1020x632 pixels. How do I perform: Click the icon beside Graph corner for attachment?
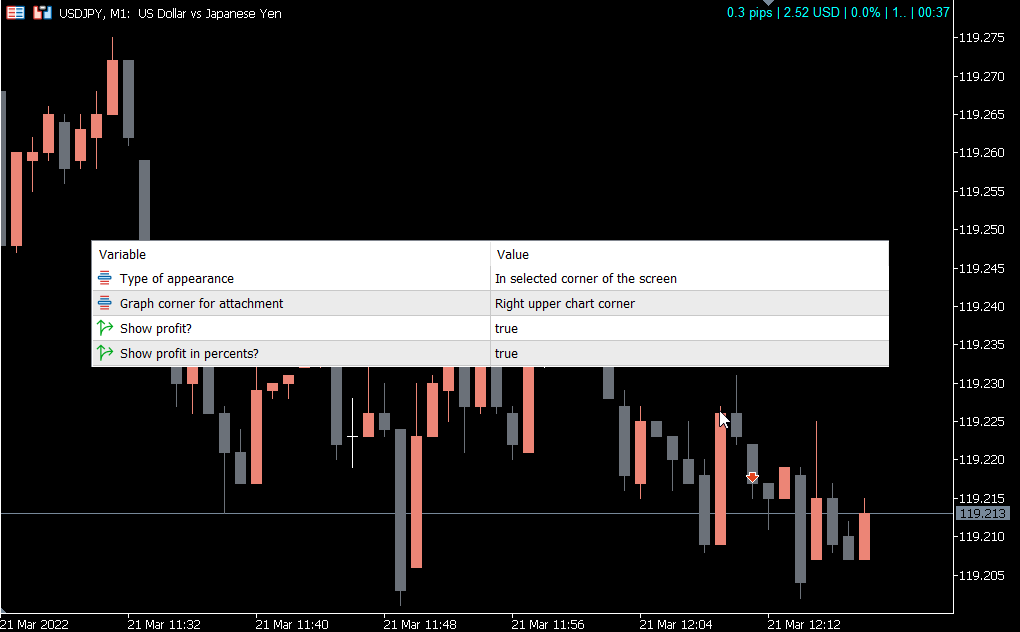pos(105,303)
